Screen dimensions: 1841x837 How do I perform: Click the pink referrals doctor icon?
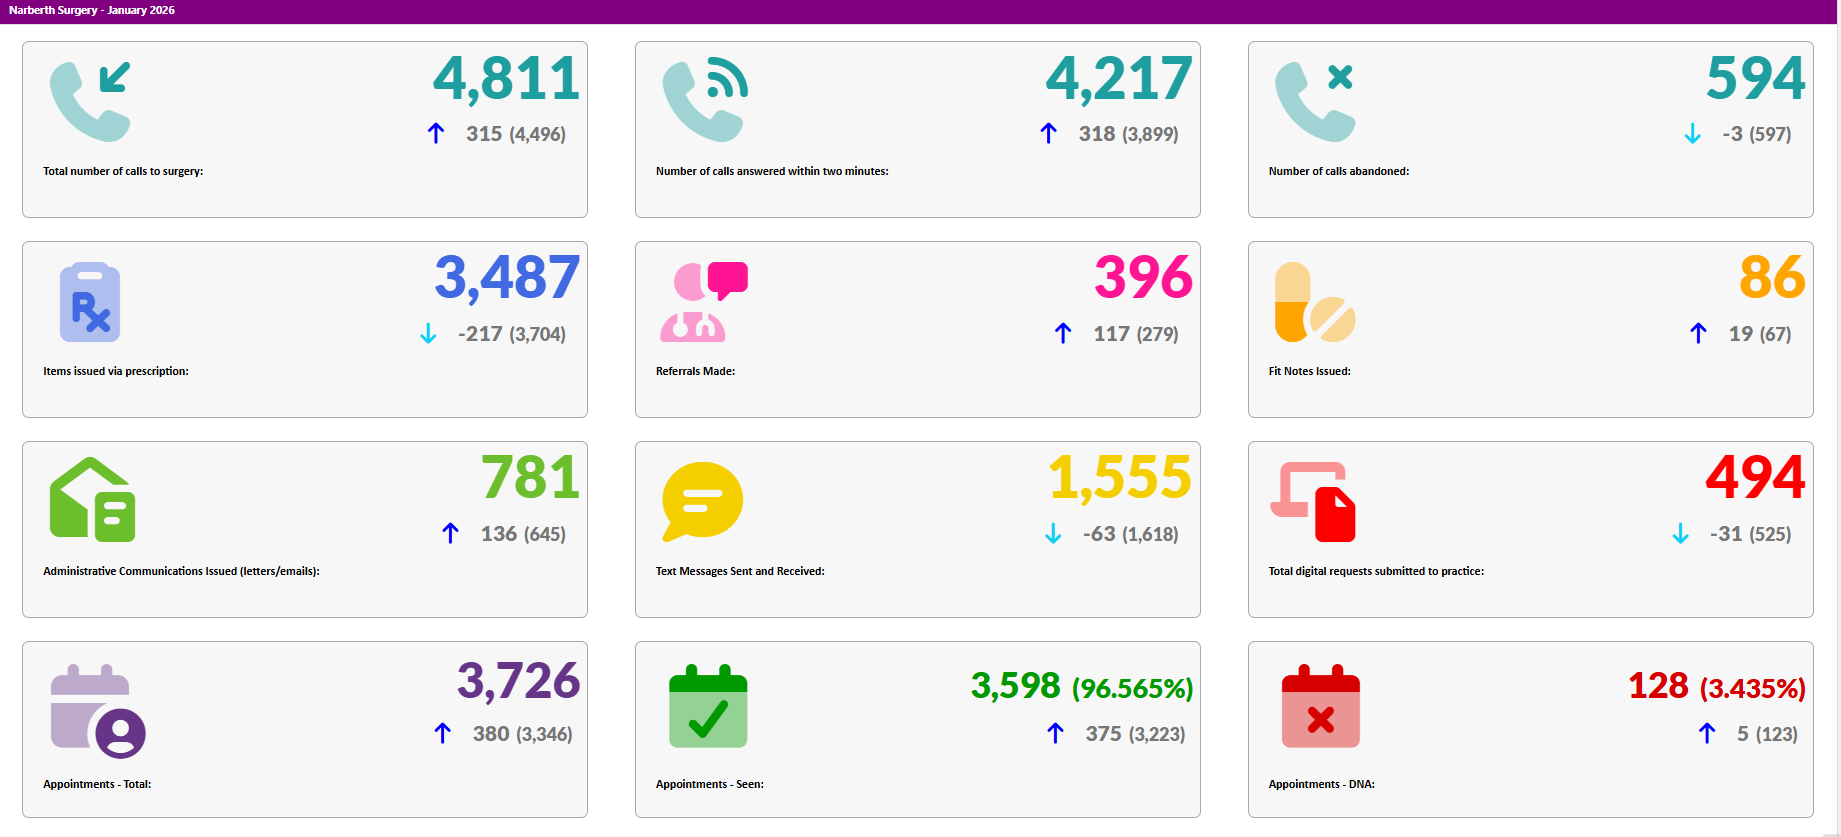click(704, 302)
